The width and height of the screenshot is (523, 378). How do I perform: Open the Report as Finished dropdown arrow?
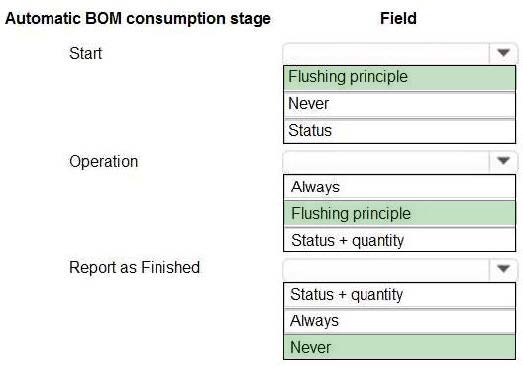(x=503, y=269)
